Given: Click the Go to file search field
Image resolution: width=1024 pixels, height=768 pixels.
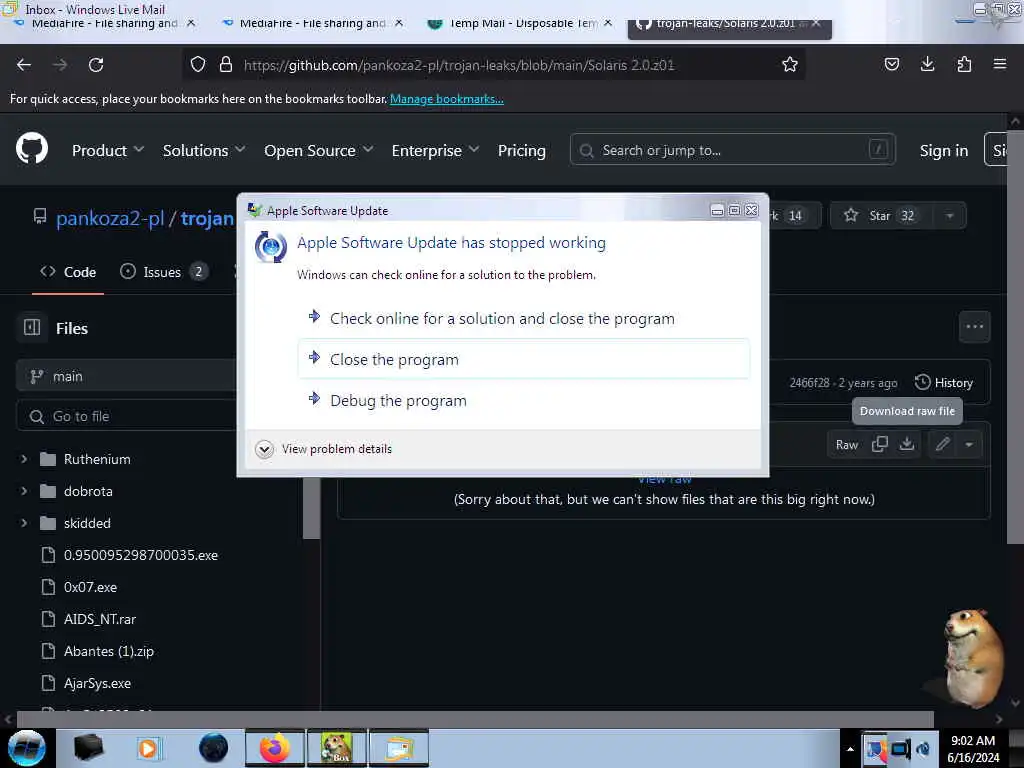Looking at the screenshot, I should pos(127,416).
